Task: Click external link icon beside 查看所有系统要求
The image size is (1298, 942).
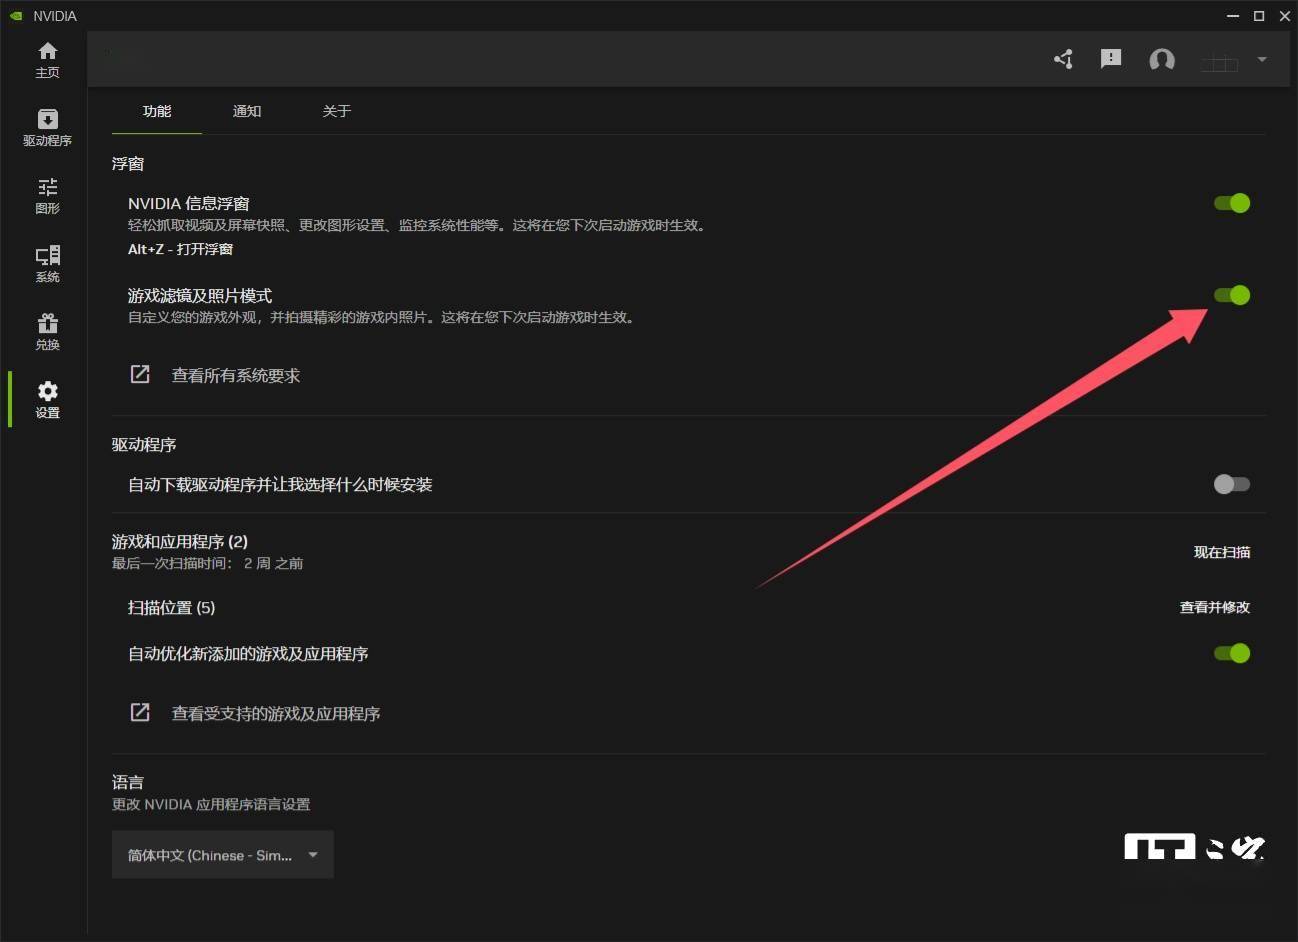Action: pos(140,374)
